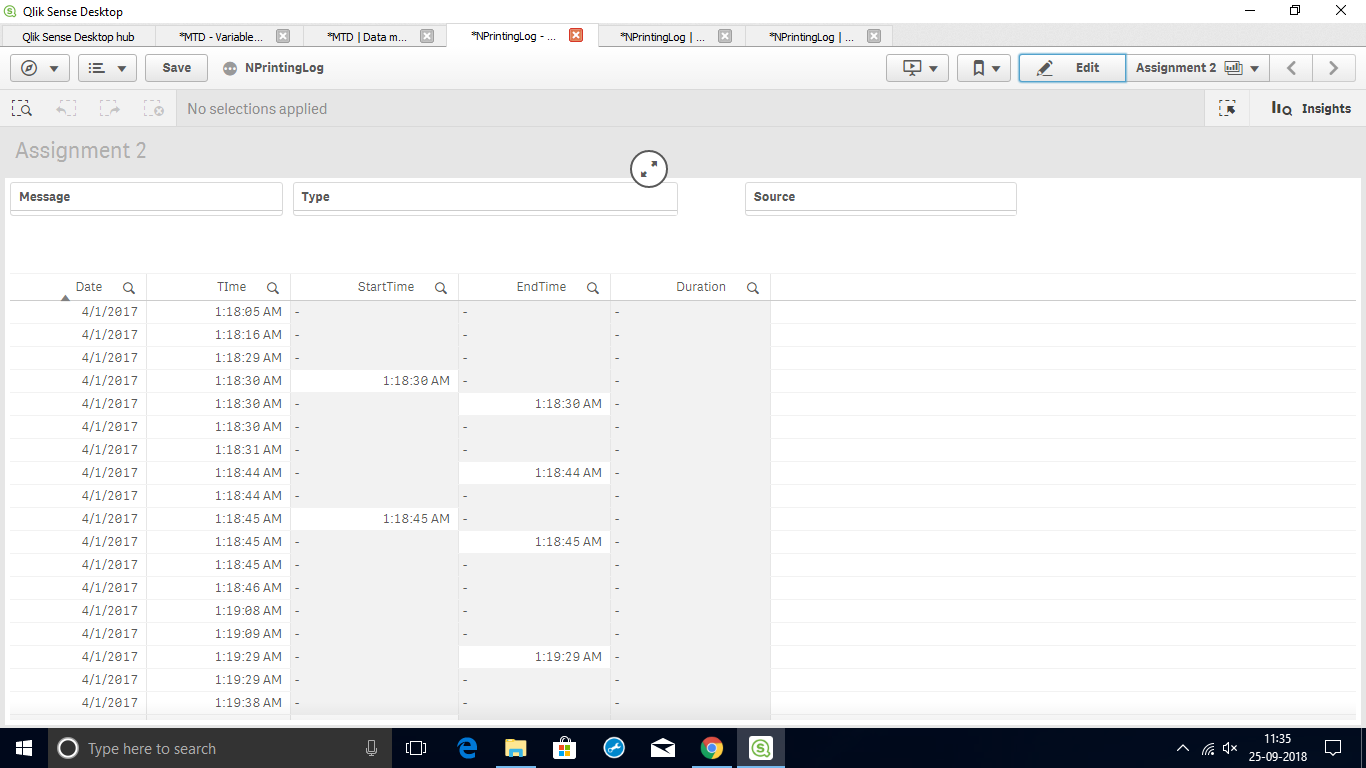The height and width of the screenshot is (768, 1366).
Task: Click EndTime value 1:19:29 AM
Action: (535, 657)
